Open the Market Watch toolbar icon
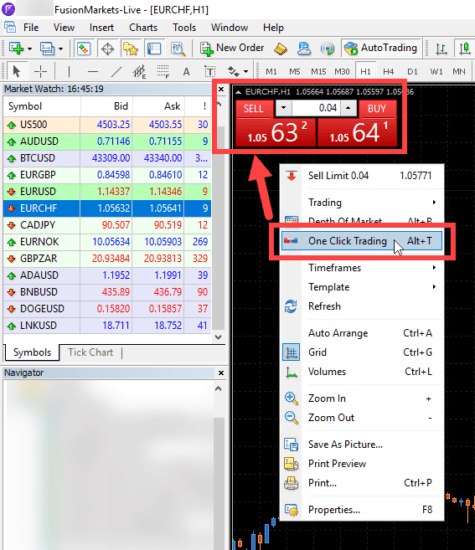The image size is (475, 550). (x=83, y=48)
